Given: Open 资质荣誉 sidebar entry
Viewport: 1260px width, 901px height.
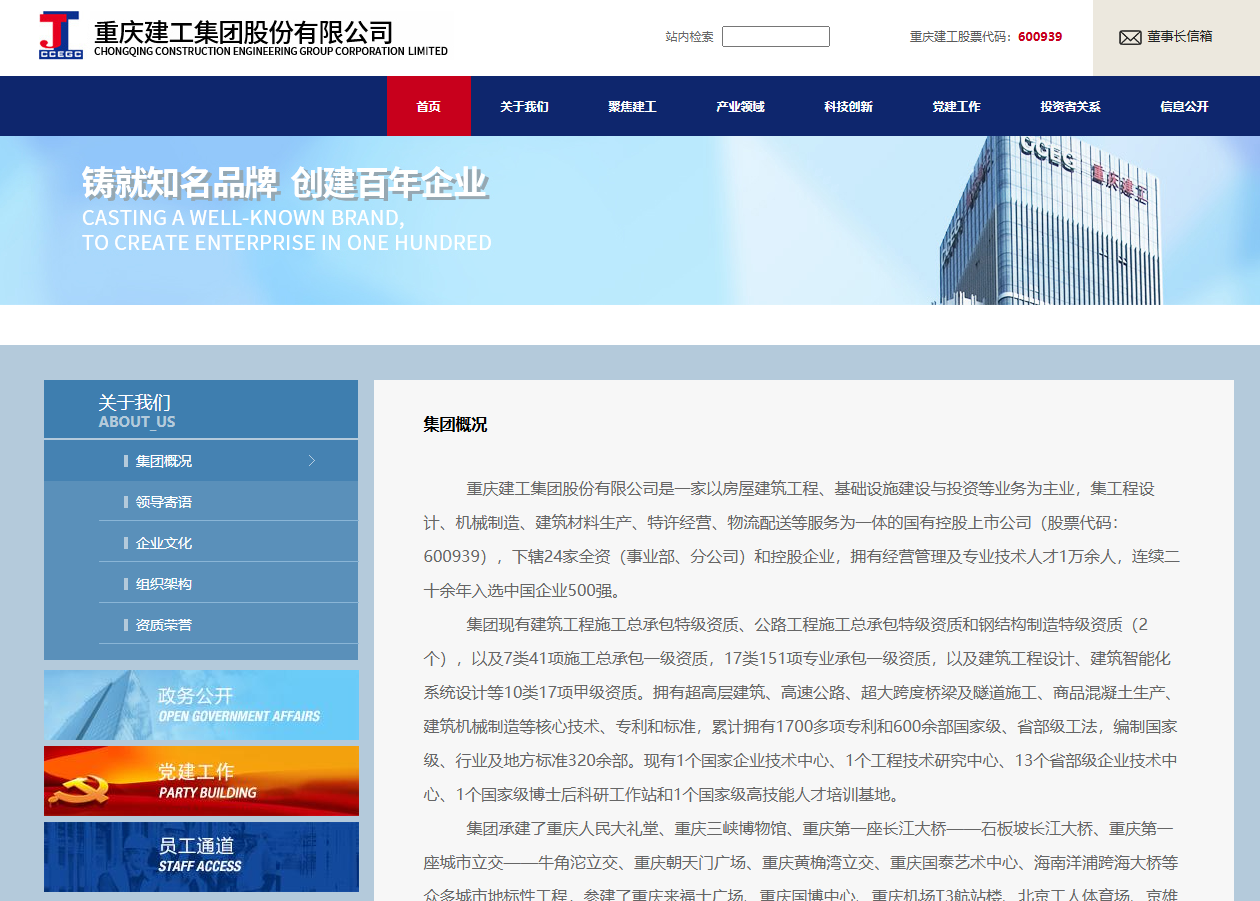Looking at the screenshot, I should coord(164,625).
